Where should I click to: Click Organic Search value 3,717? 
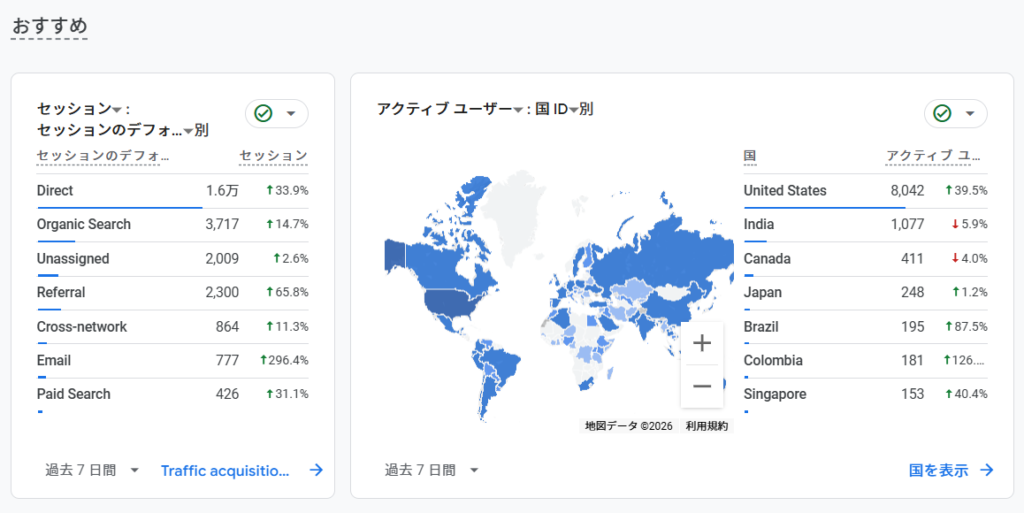(222, 225)
